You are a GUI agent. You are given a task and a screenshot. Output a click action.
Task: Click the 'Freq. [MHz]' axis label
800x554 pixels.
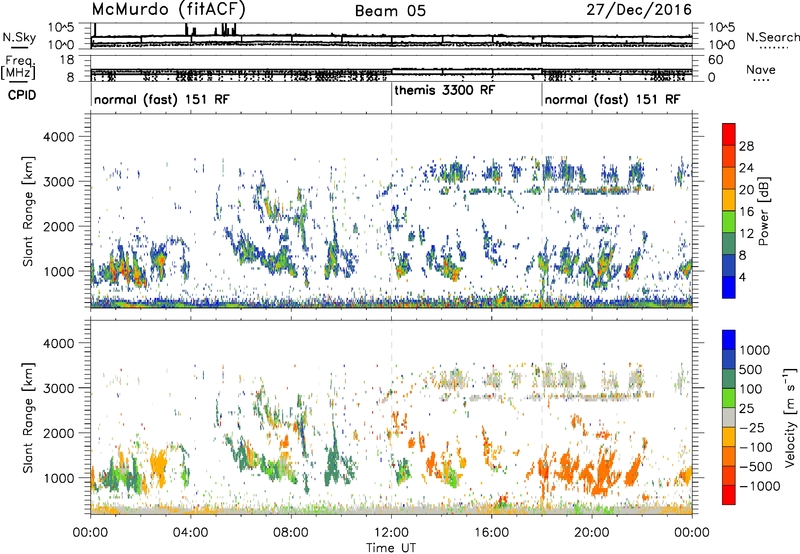[18, 68]
